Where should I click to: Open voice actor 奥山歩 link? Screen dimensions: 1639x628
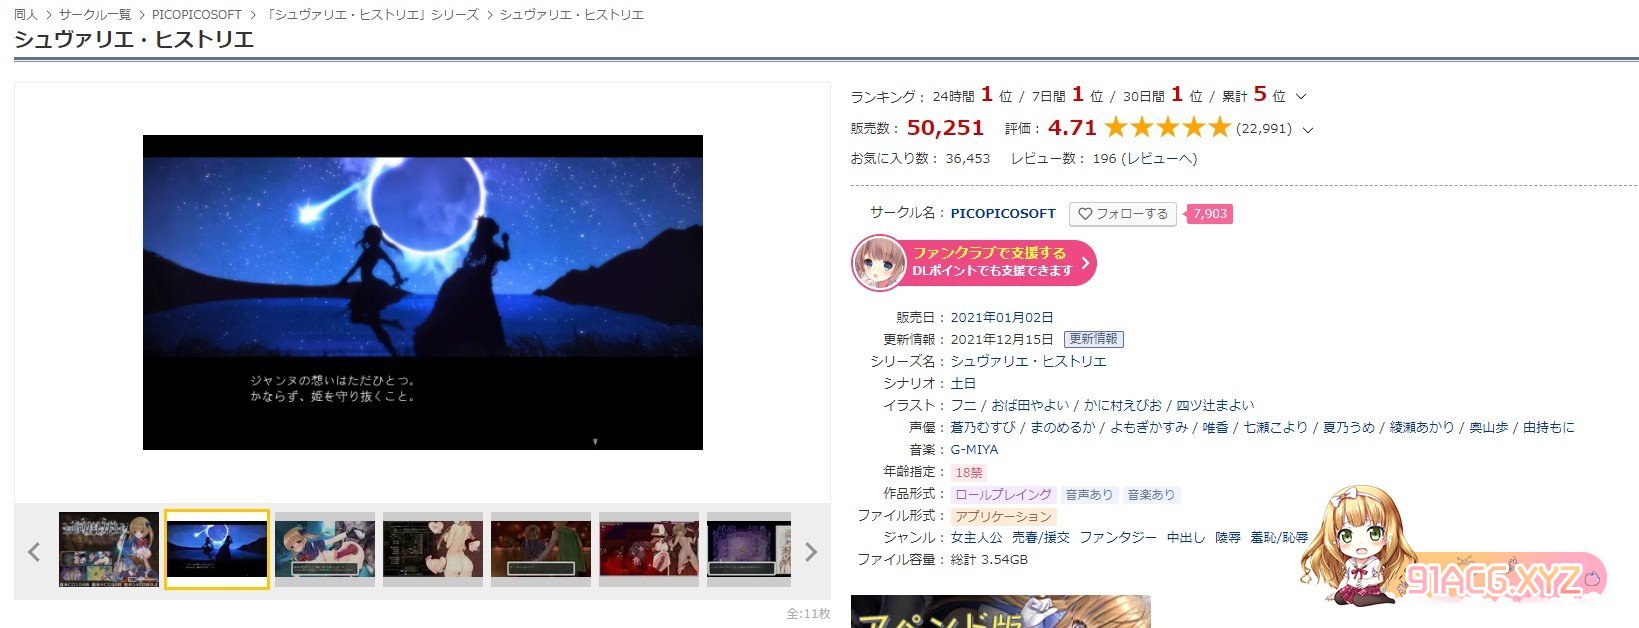1488,427
